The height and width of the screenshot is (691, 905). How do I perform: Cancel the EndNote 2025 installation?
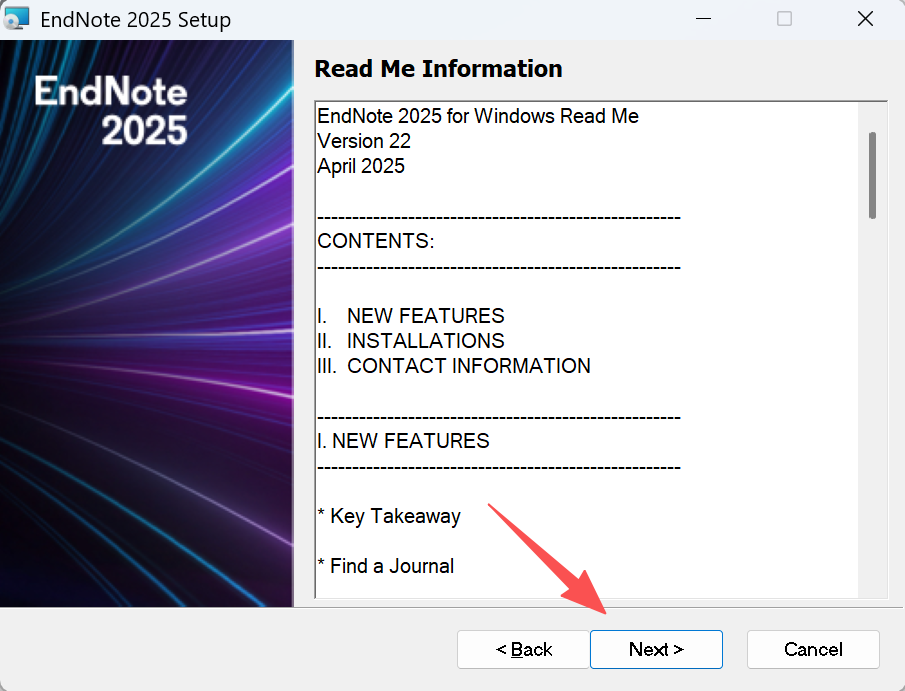coord(813,649)
